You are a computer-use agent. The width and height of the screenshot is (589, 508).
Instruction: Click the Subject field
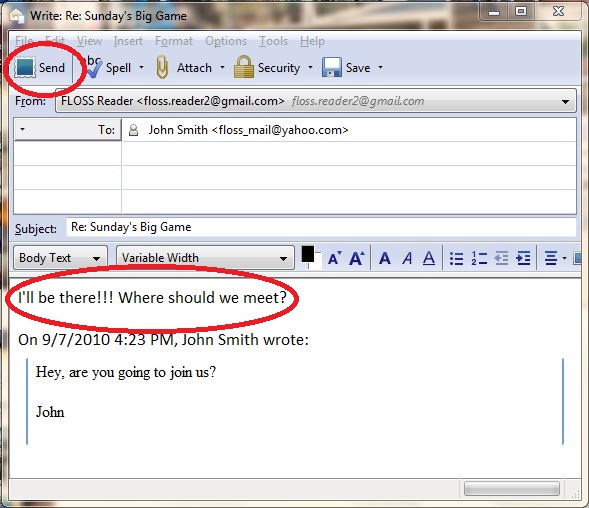321,227
